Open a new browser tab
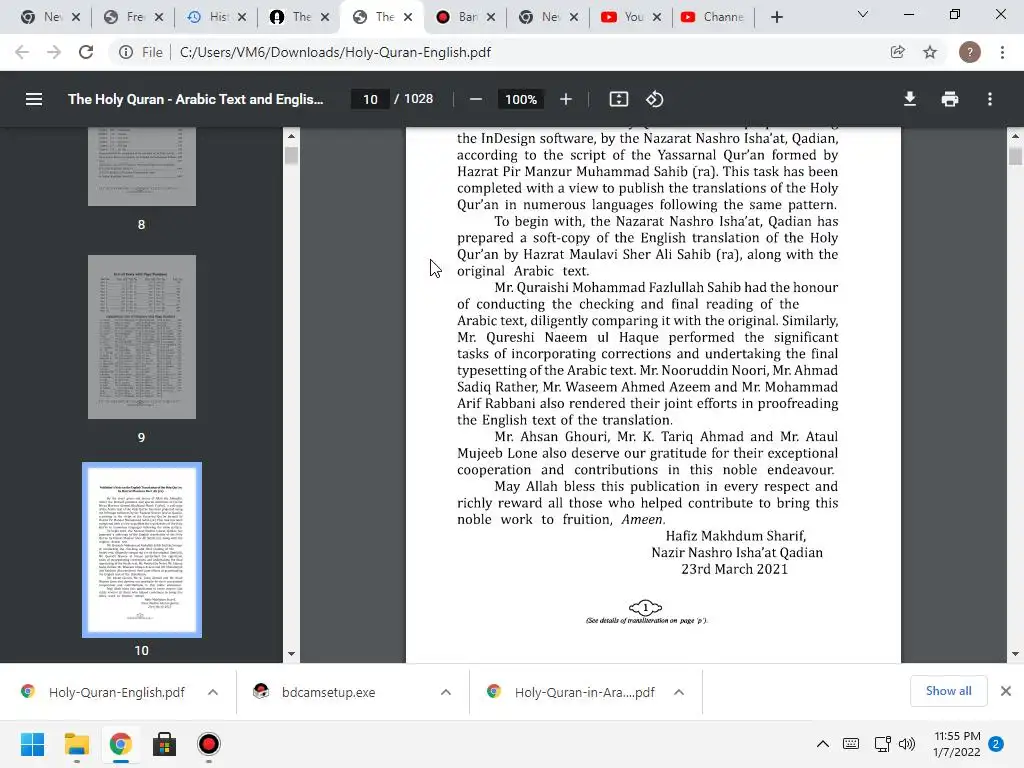The width and height of the screenshot is (1024, 768). pos(776,17)
